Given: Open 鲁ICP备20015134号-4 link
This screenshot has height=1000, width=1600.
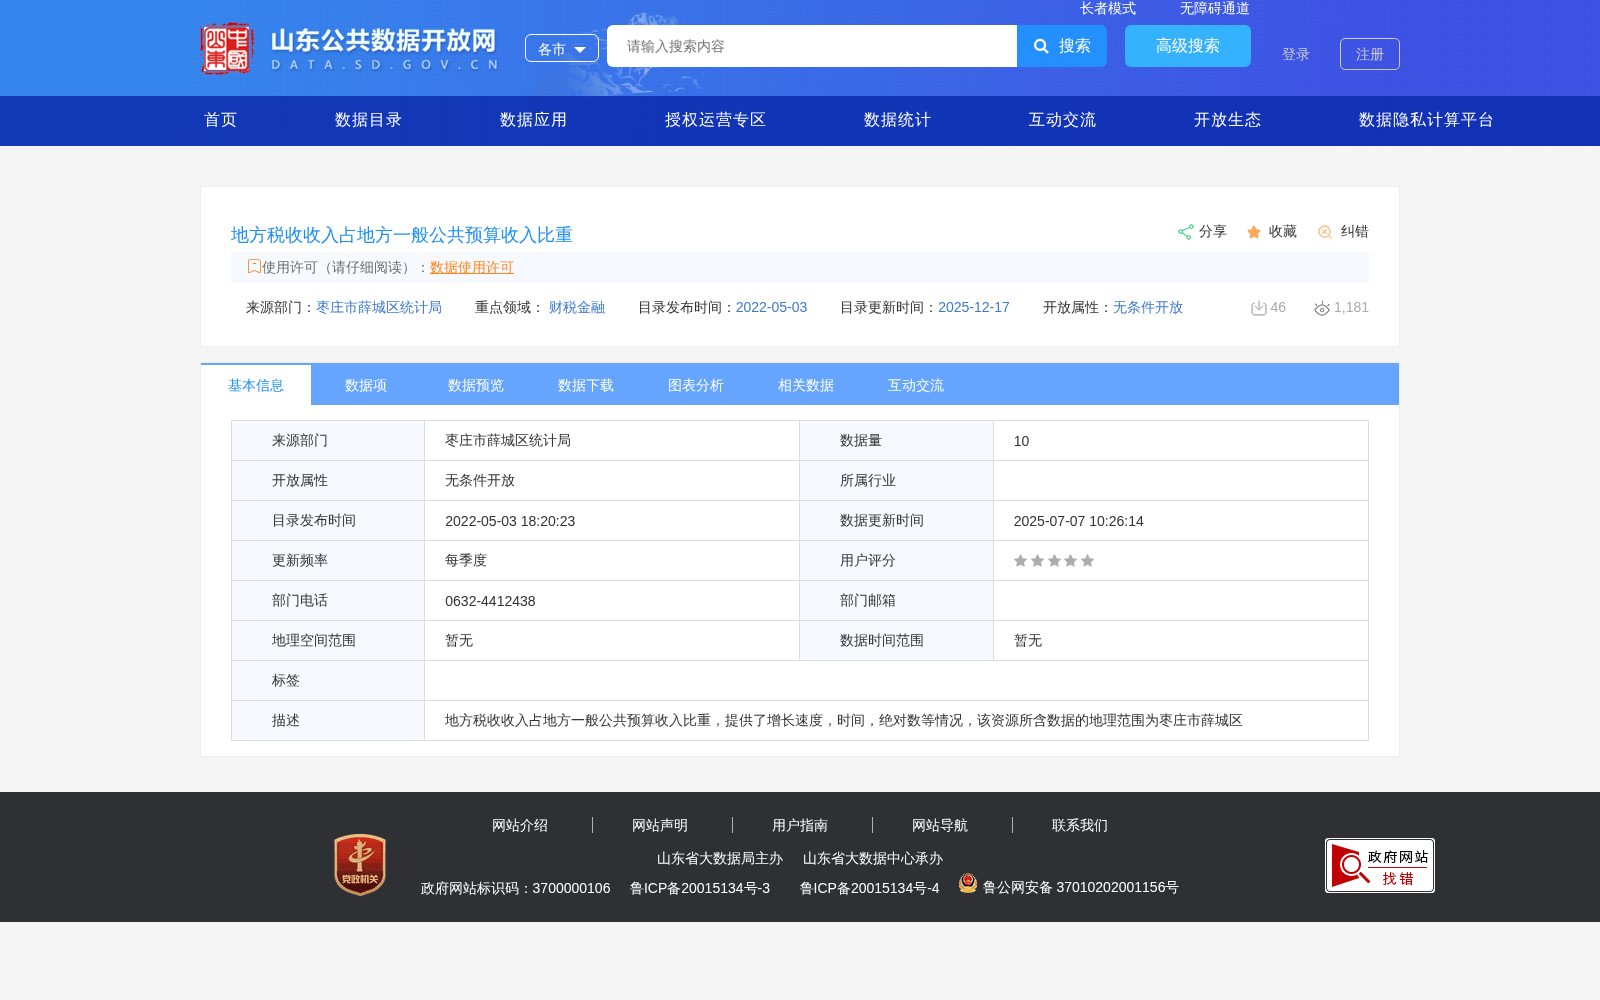Looking at the screenshot, I should (x=870, y=888).
